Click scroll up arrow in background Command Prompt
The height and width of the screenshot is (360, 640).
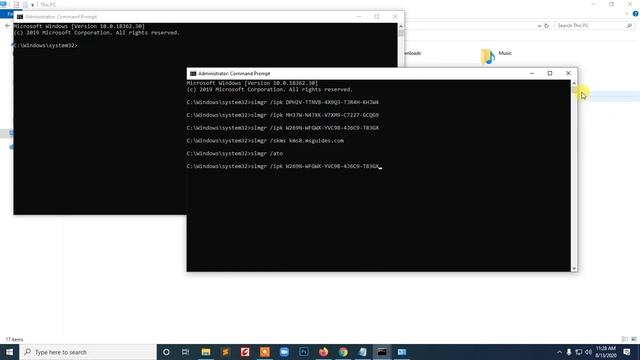[401, 26]
